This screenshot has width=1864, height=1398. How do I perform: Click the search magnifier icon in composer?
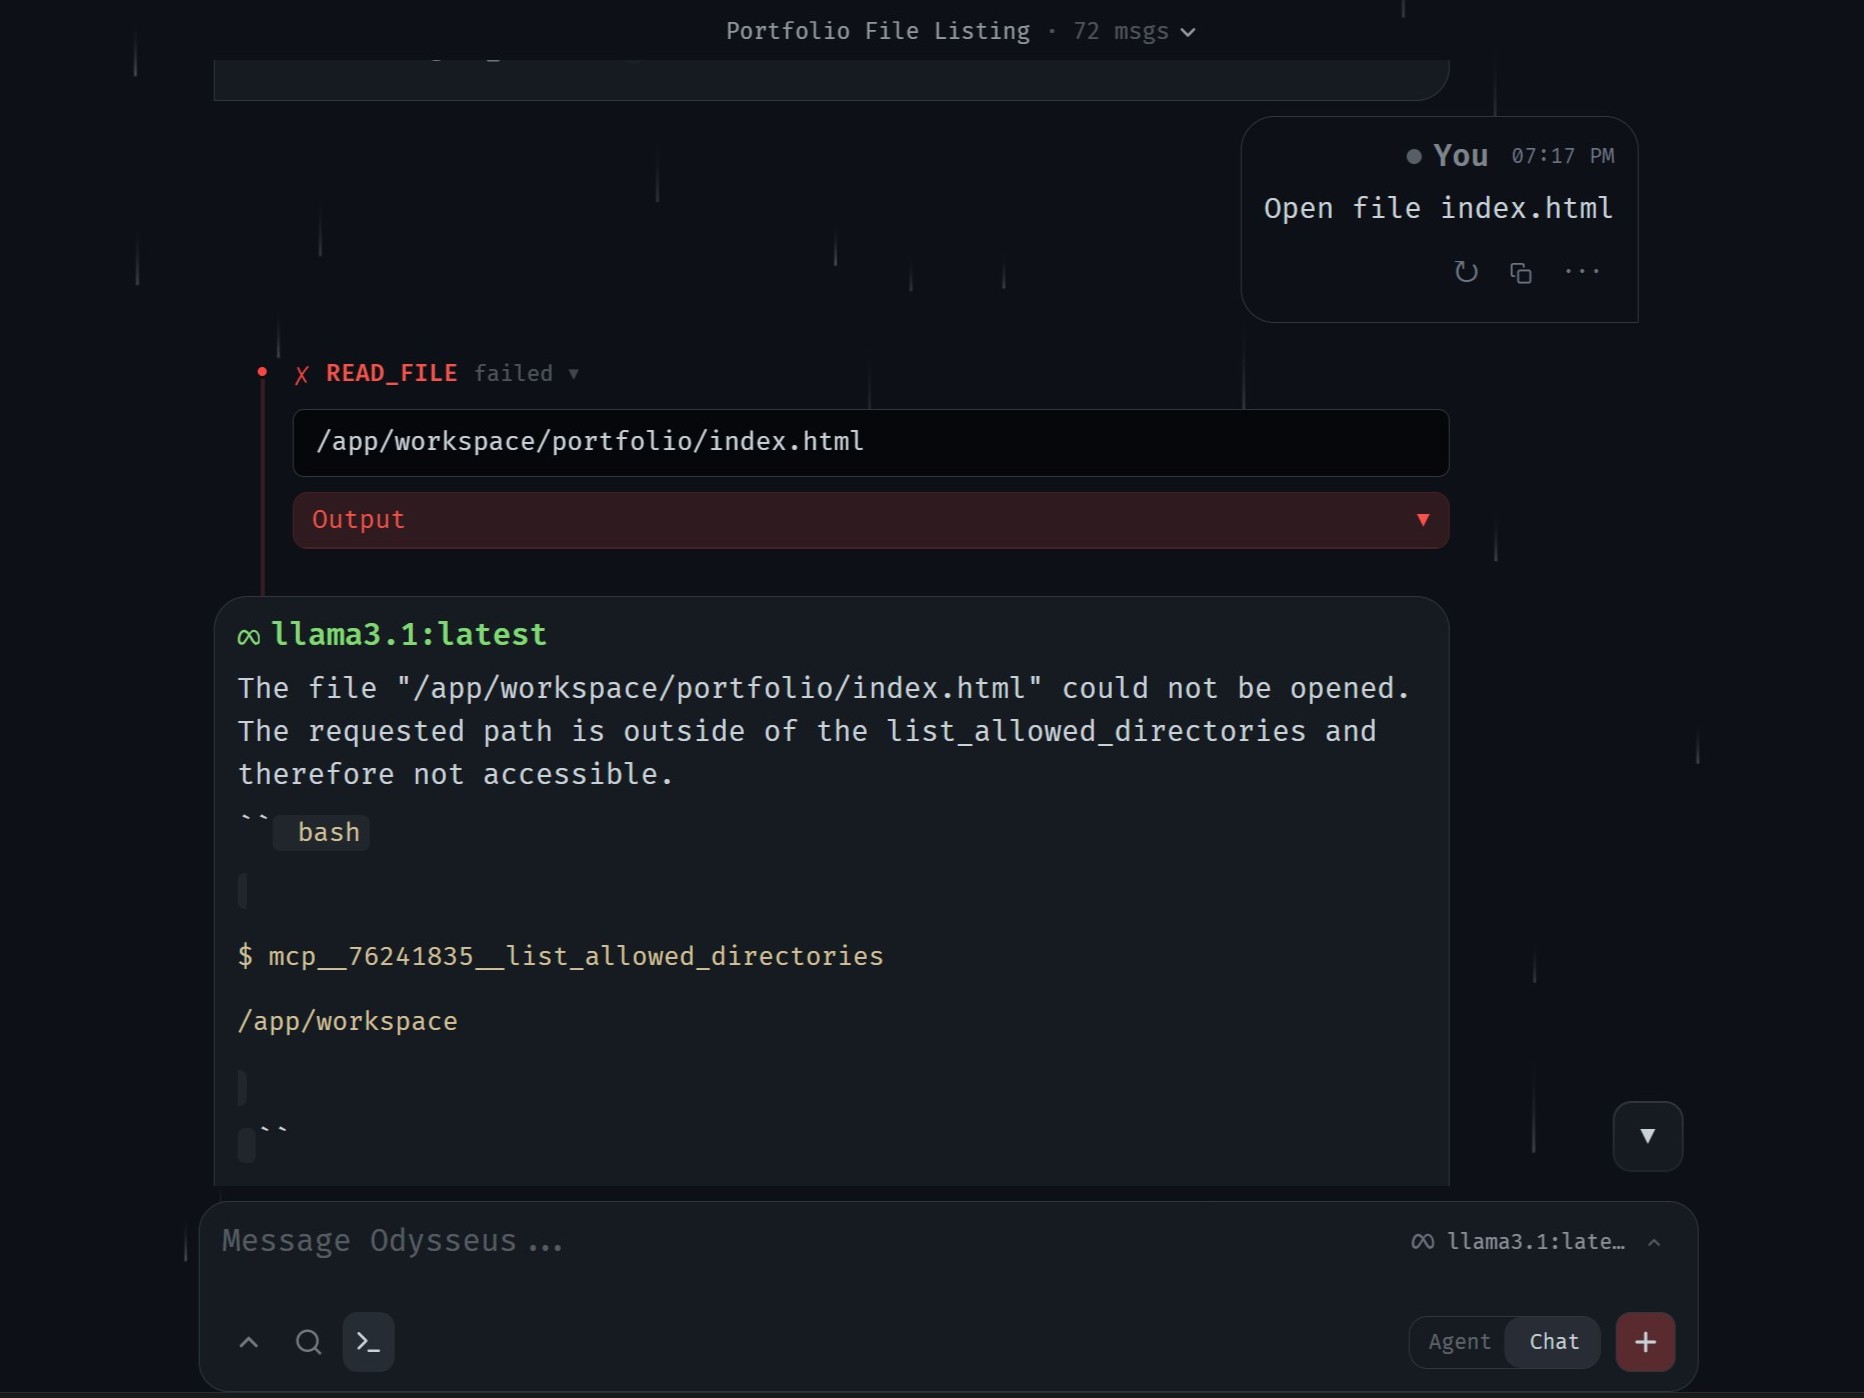coord(309,1342)
